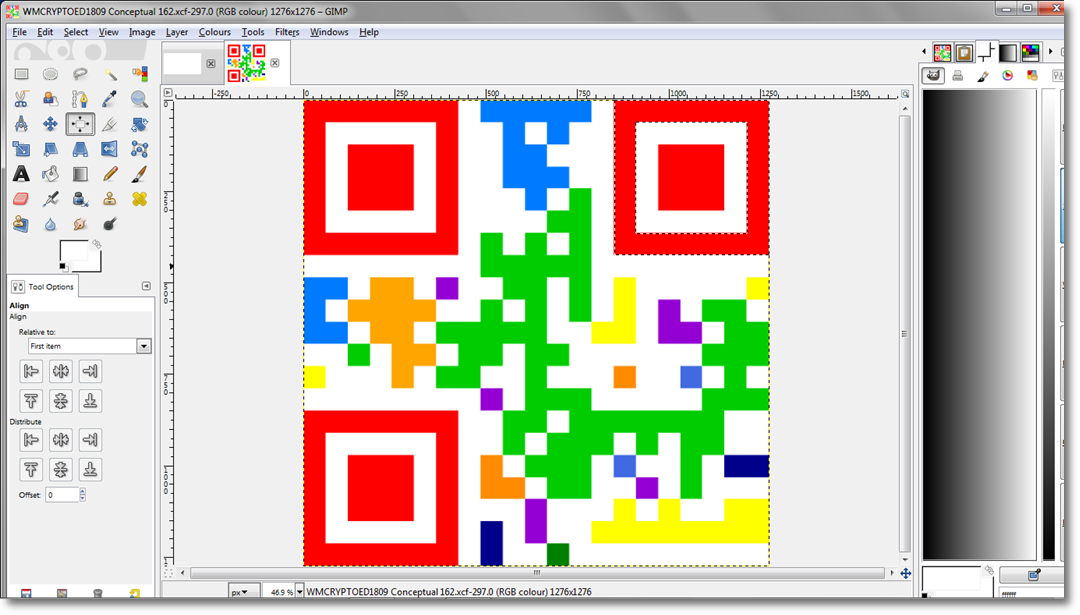Select the Paintbrush tool
The width and height of the screenshot is (1080, 615).
coord(139,174)
